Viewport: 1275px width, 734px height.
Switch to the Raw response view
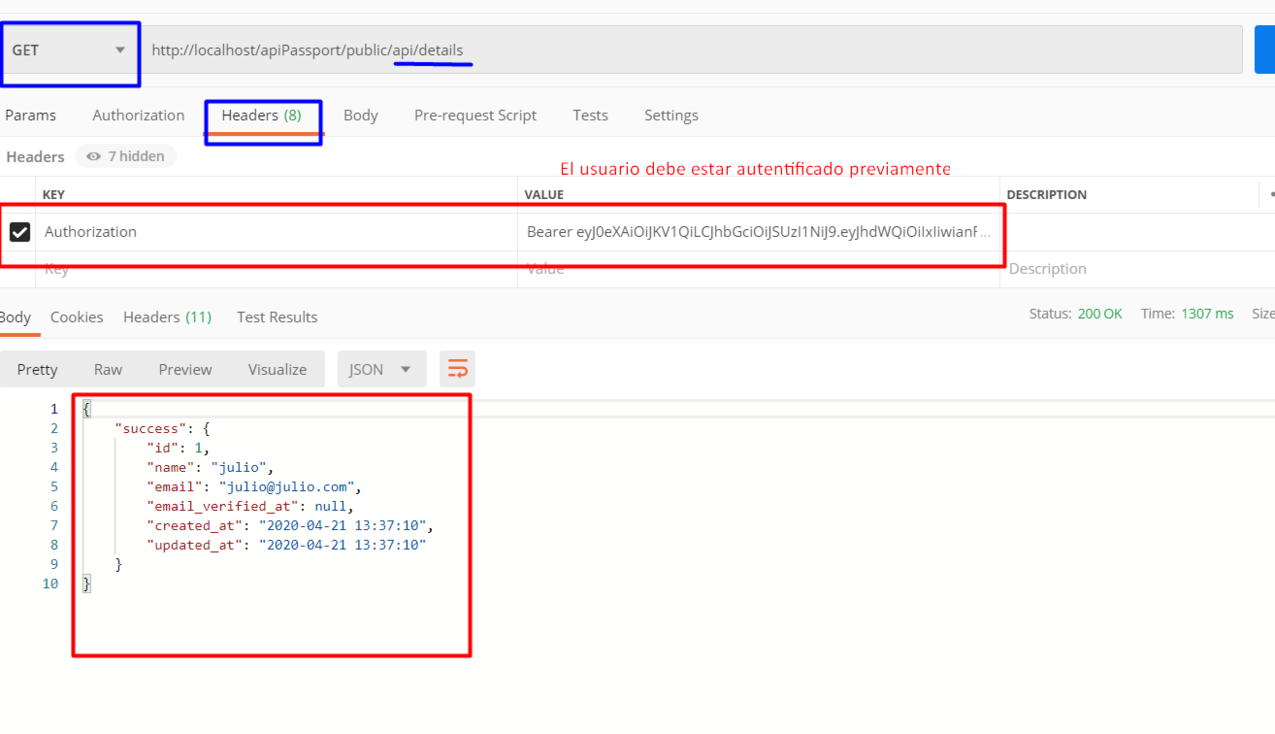[107, 369]
